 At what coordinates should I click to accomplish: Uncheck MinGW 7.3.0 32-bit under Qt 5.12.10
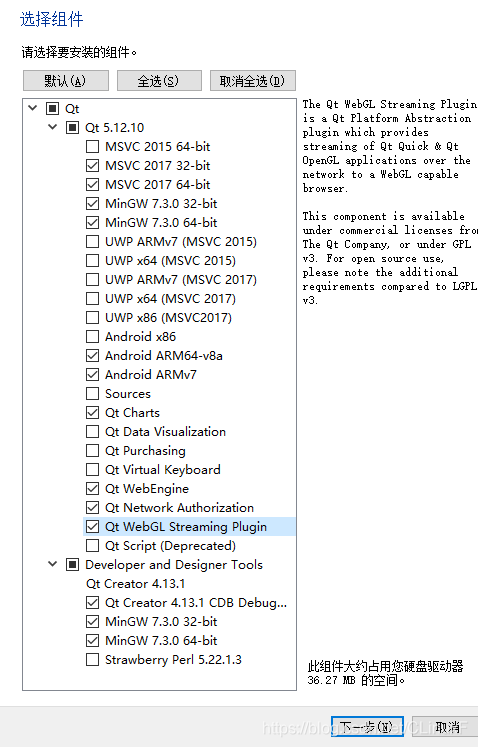(x=92, y=204)
